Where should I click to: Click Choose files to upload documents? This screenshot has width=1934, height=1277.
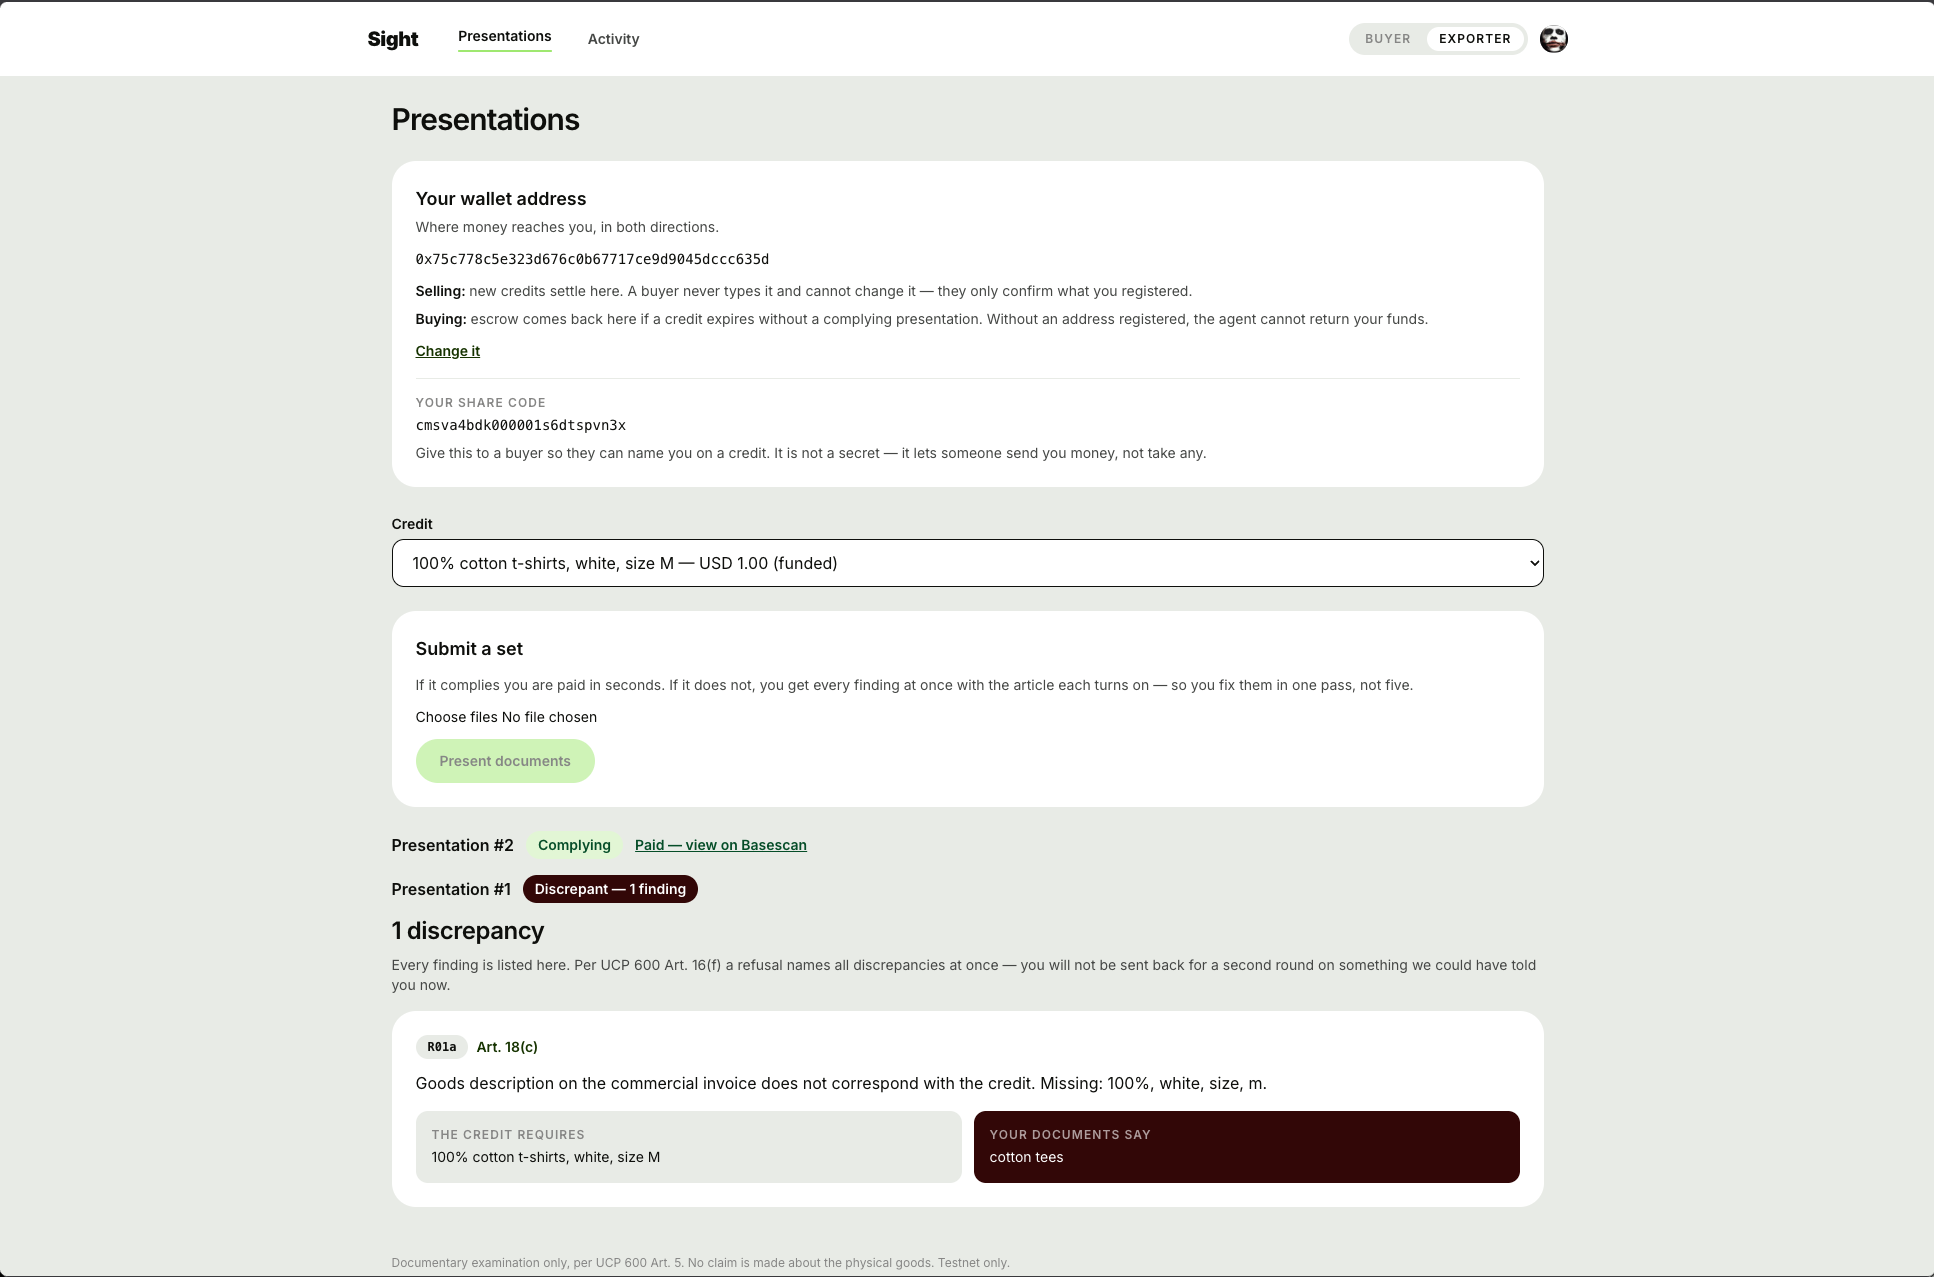pyautogui.click(x=457, y=717)
